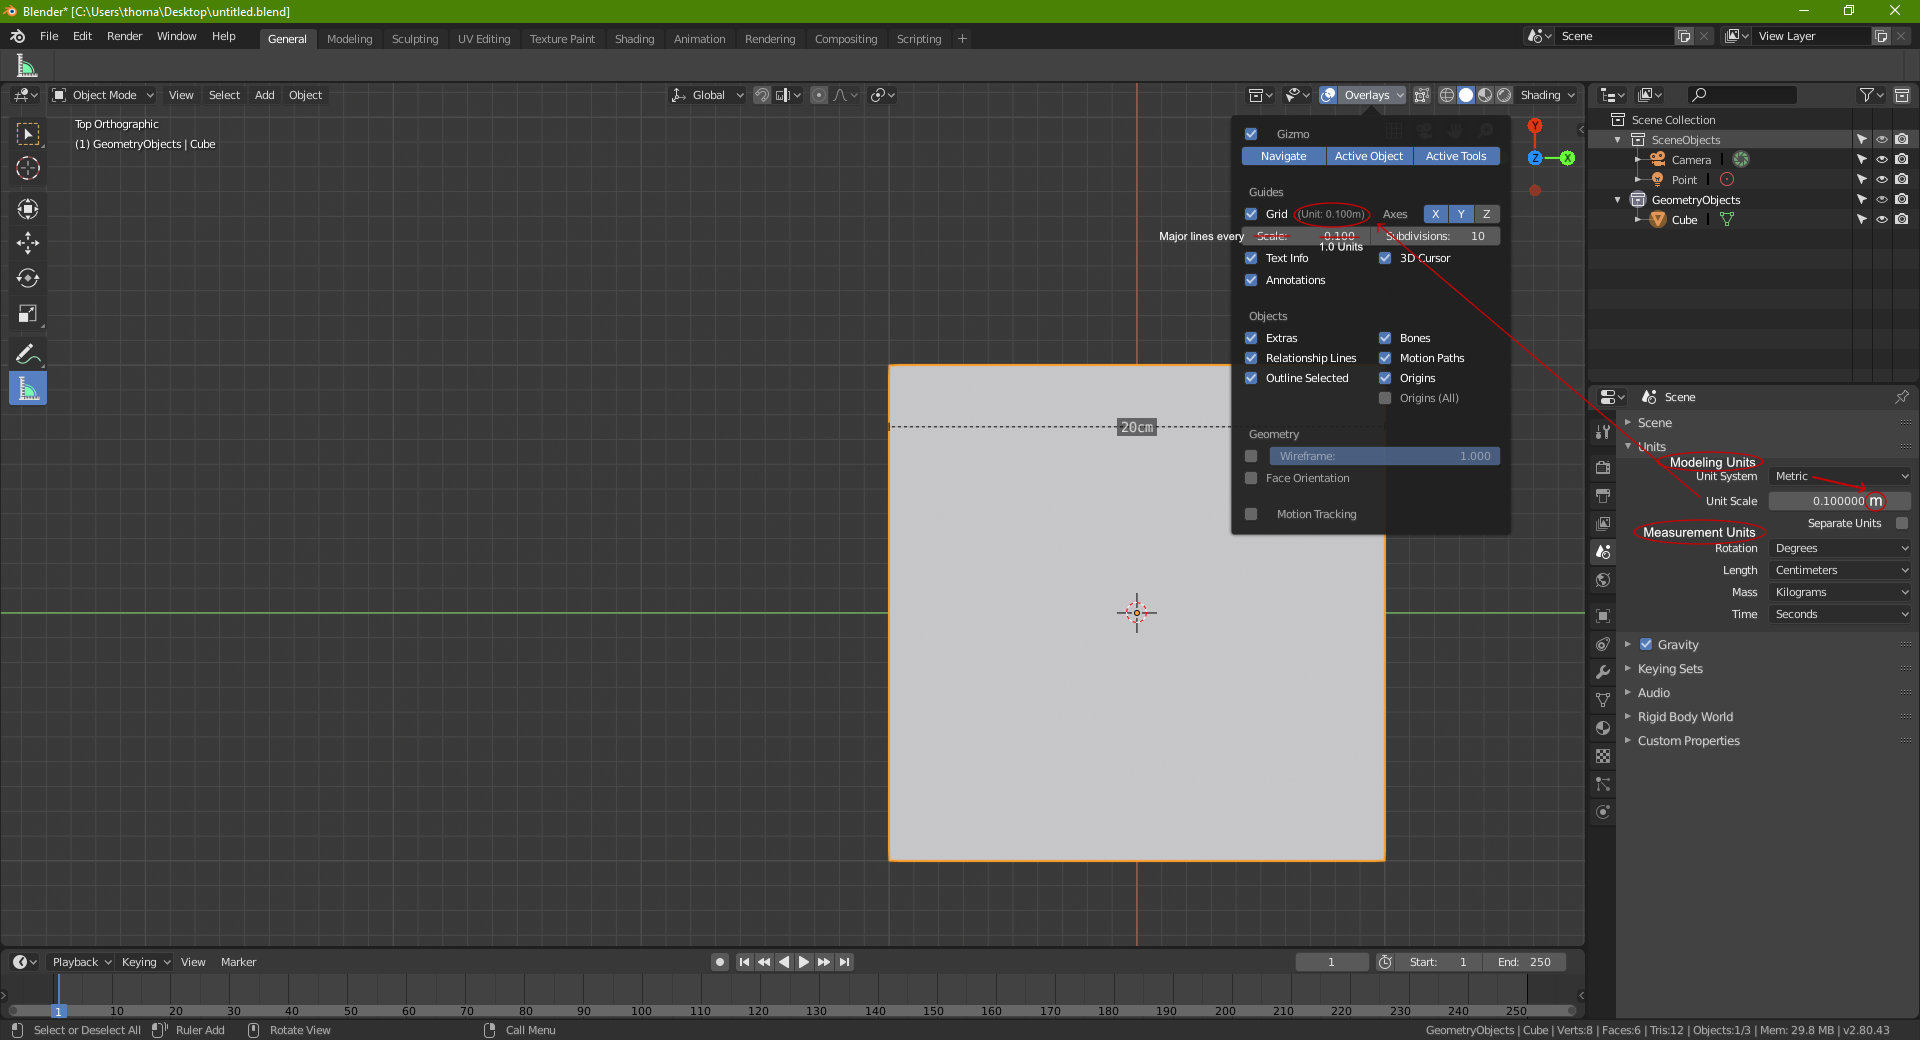Open Global transform orientation dropdown
This screenshot has height=1040, width=1920.
pos(707,95)
